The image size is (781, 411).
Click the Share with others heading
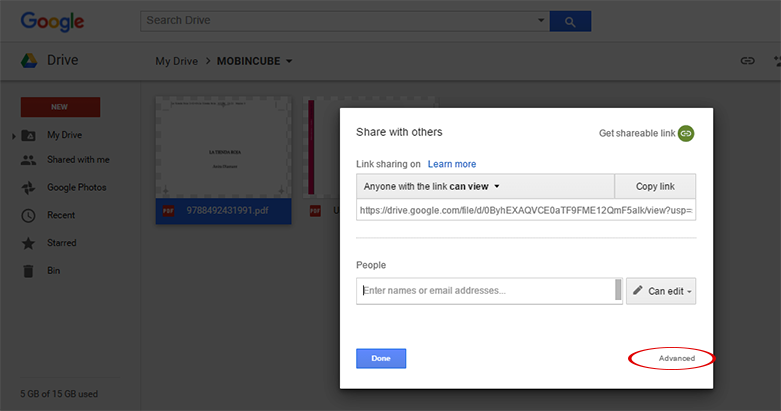point(399,132)
